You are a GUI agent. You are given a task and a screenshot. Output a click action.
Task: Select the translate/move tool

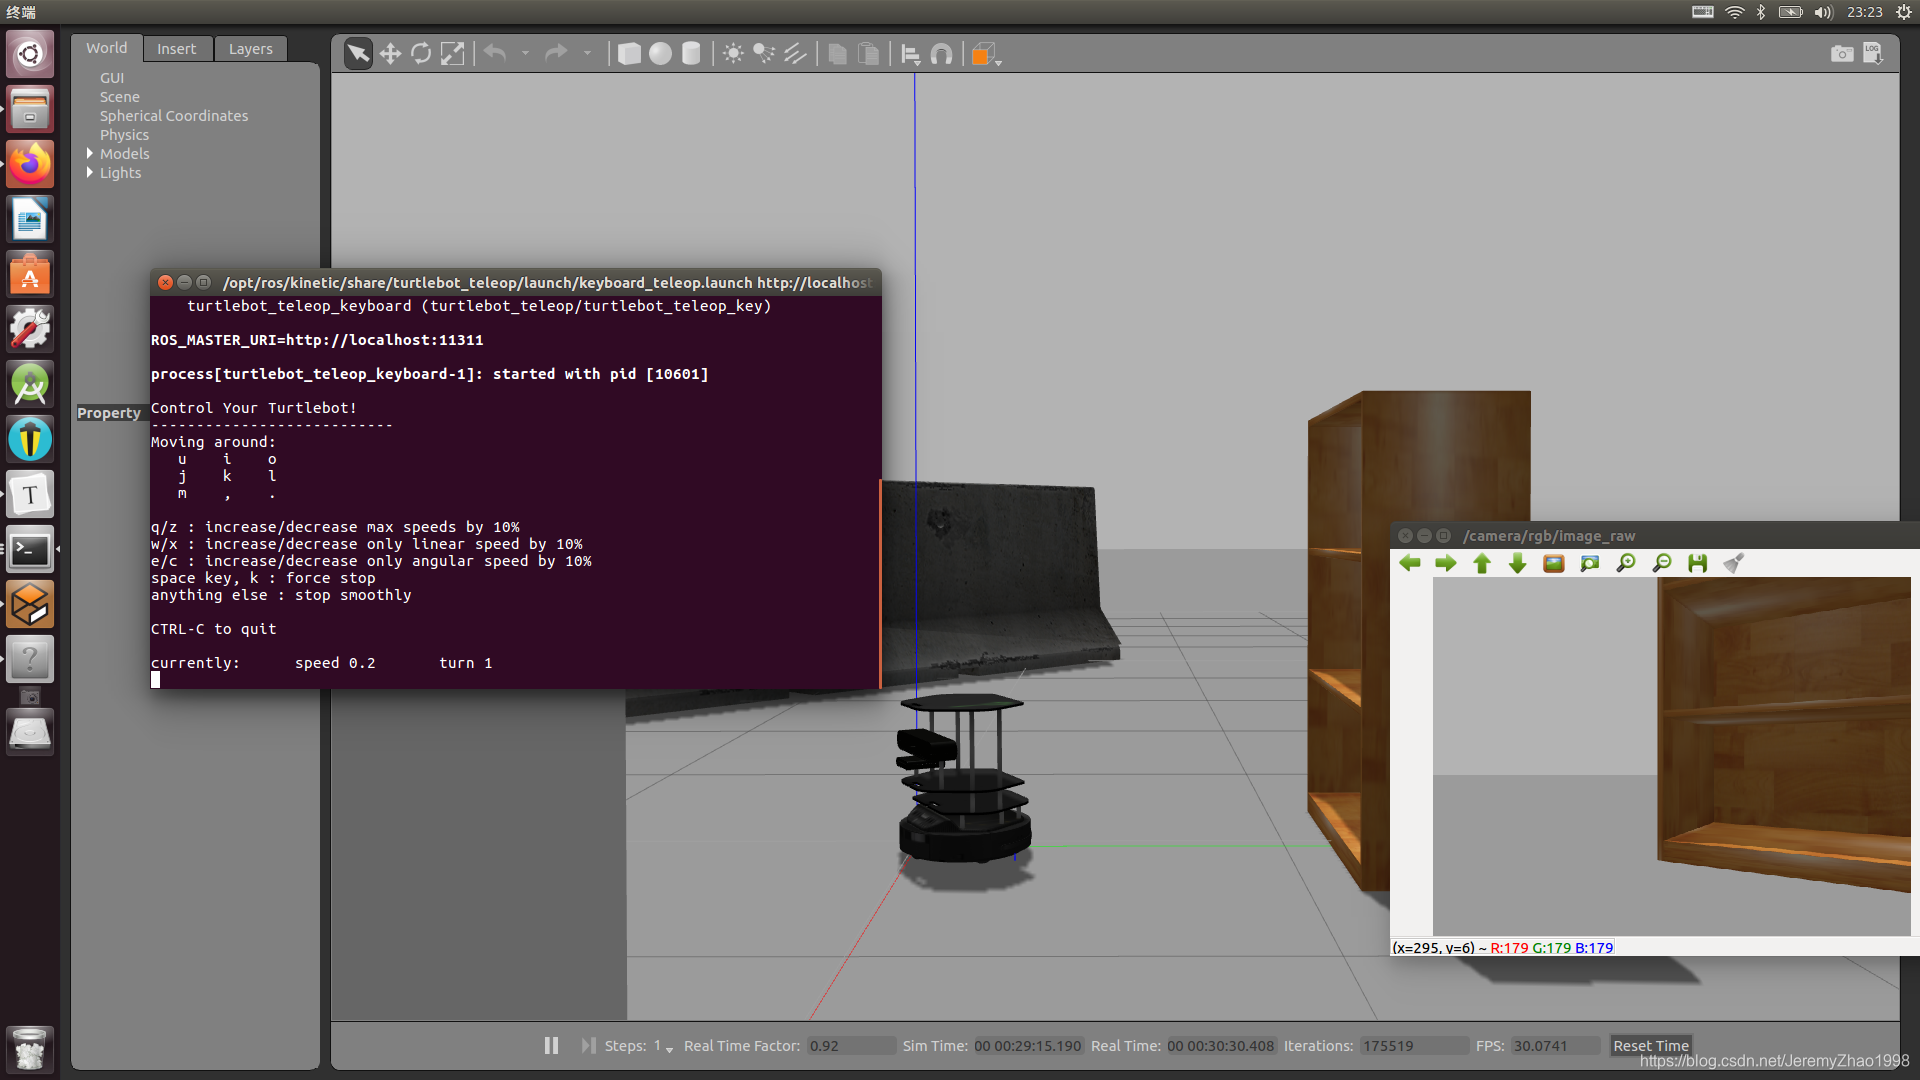(x=390, y=53)
